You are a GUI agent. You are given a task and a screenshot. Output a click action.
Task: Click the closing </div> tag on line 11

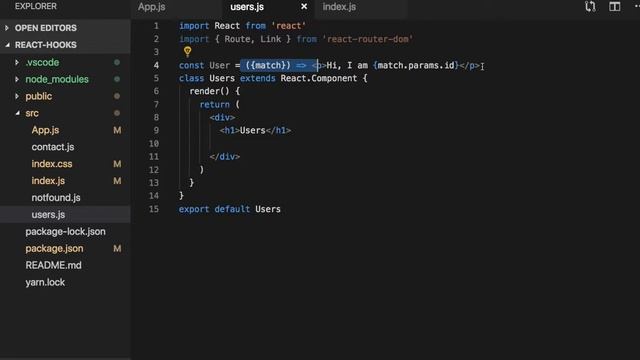pyautogui.click(x=224, y=157)
